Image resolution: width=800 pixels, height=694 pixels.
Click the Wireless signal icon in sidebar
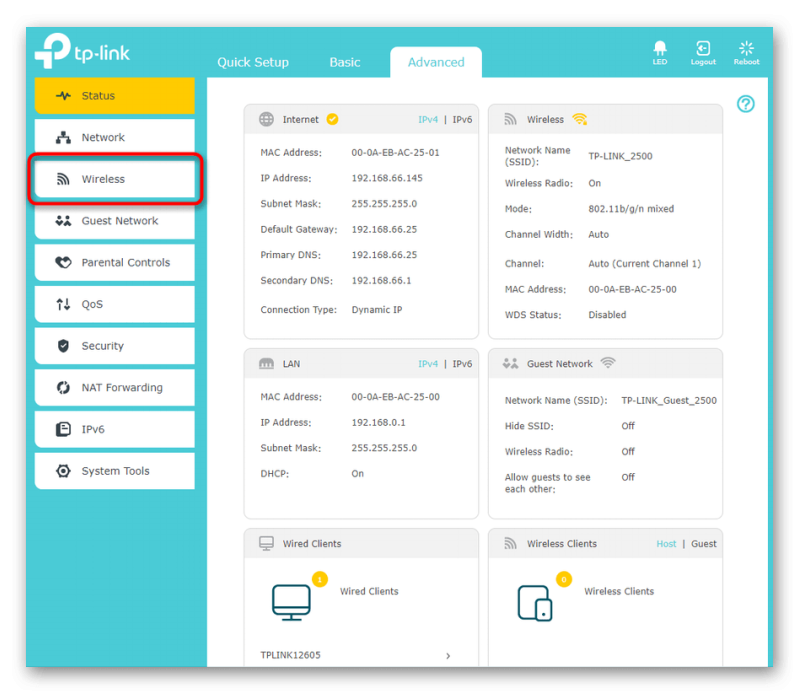point(63,179)
